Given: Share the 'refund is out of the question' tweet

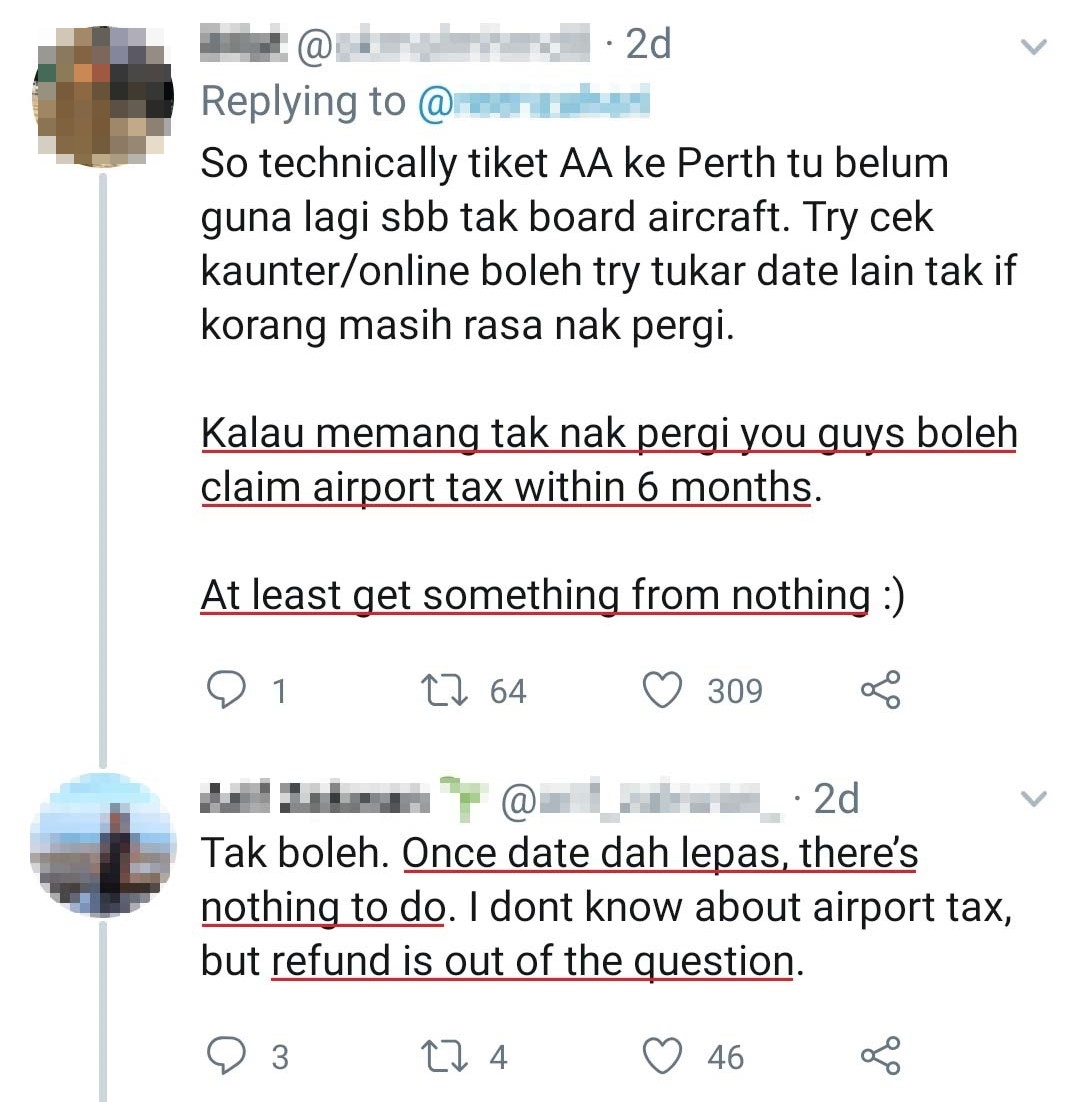Looking at the screenshot, I should pyautogui.click(x=880, y=1056).
